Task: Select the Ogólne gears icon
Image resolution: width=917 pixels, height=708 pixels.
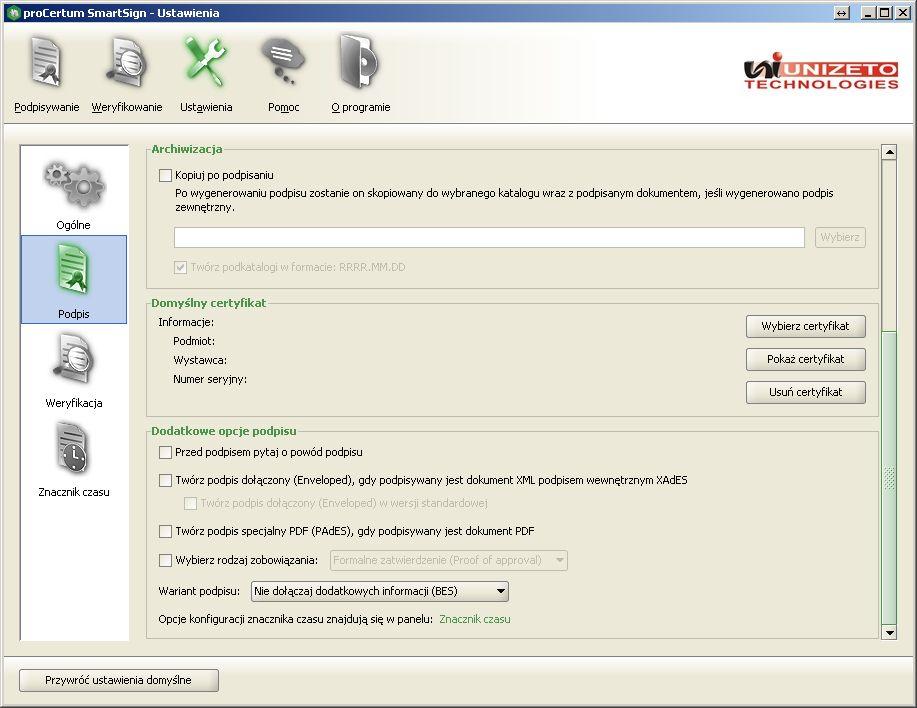Action: pyautogui.click(x=74, y=184)
